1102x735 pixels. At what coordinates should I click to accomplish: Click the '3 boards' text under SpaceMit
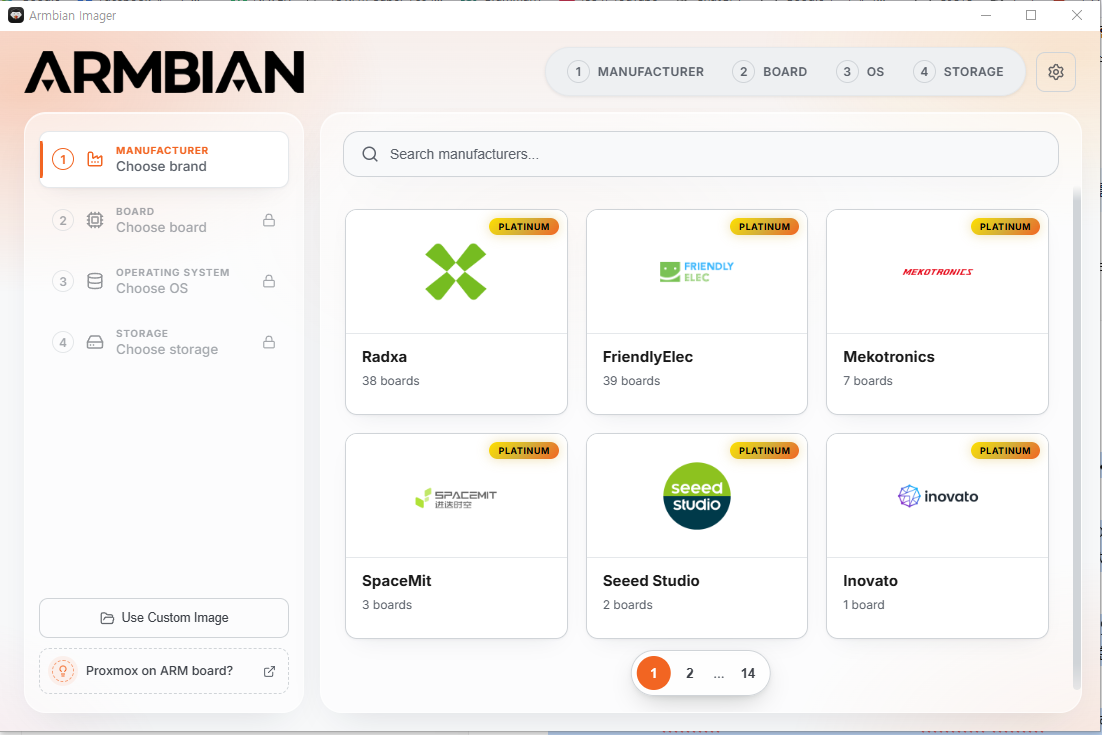click(x=387, y=605)
